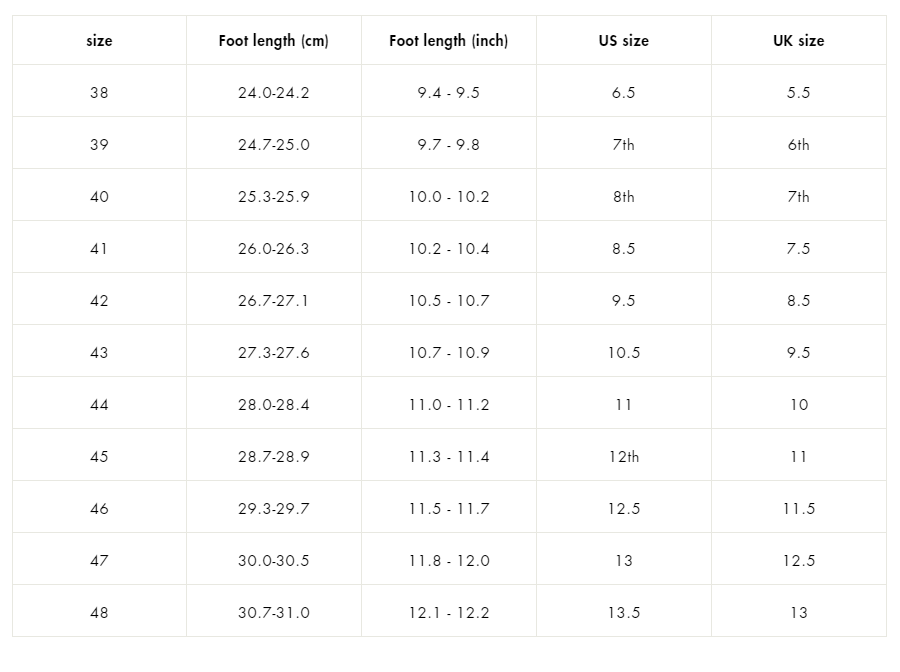Select the 11.3 - 11.4 inch cell
The image size is (900, 672).
pos(448,457)
